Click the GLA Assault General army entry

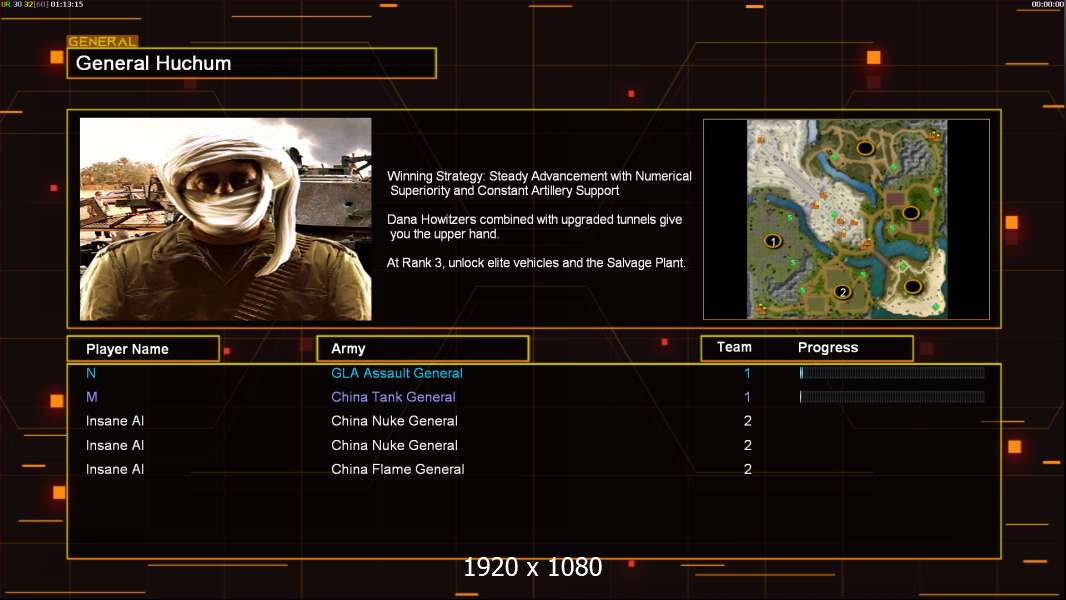[397, 373]
